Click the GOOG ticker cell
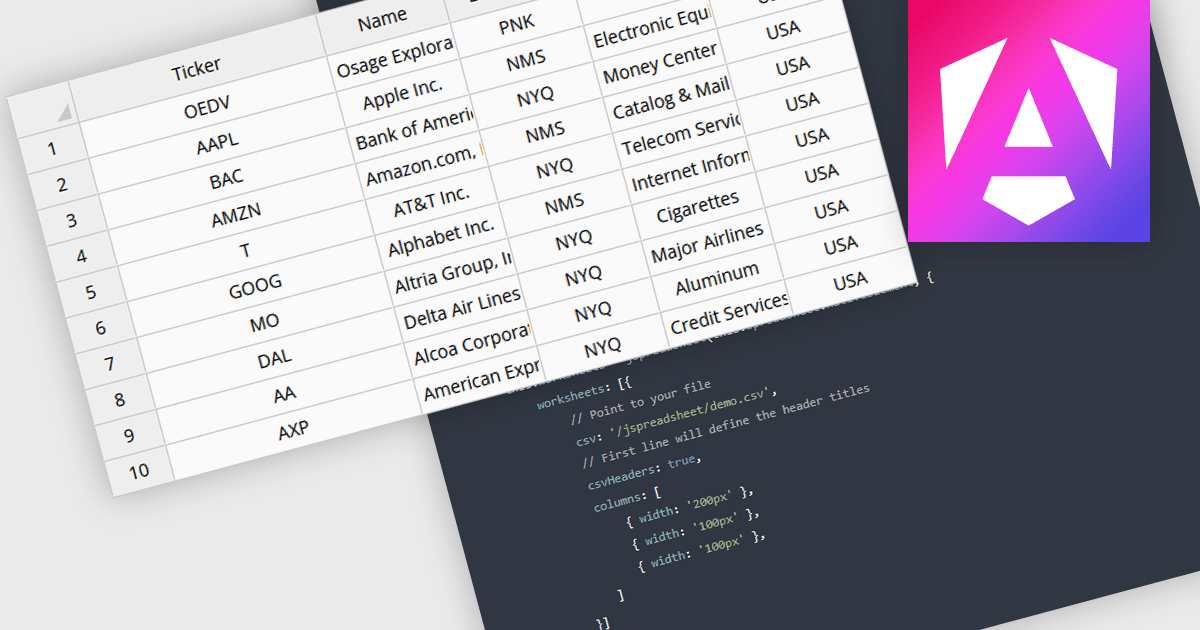 [256, 287]
